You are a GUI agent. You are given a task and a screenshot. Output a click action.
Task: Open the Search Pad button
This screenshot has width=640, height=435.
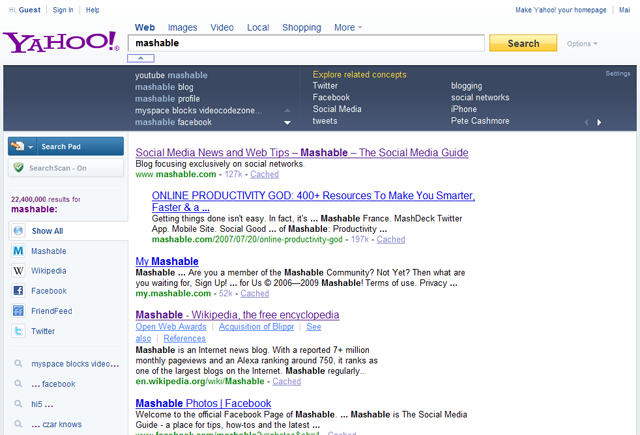pos(66,146)
